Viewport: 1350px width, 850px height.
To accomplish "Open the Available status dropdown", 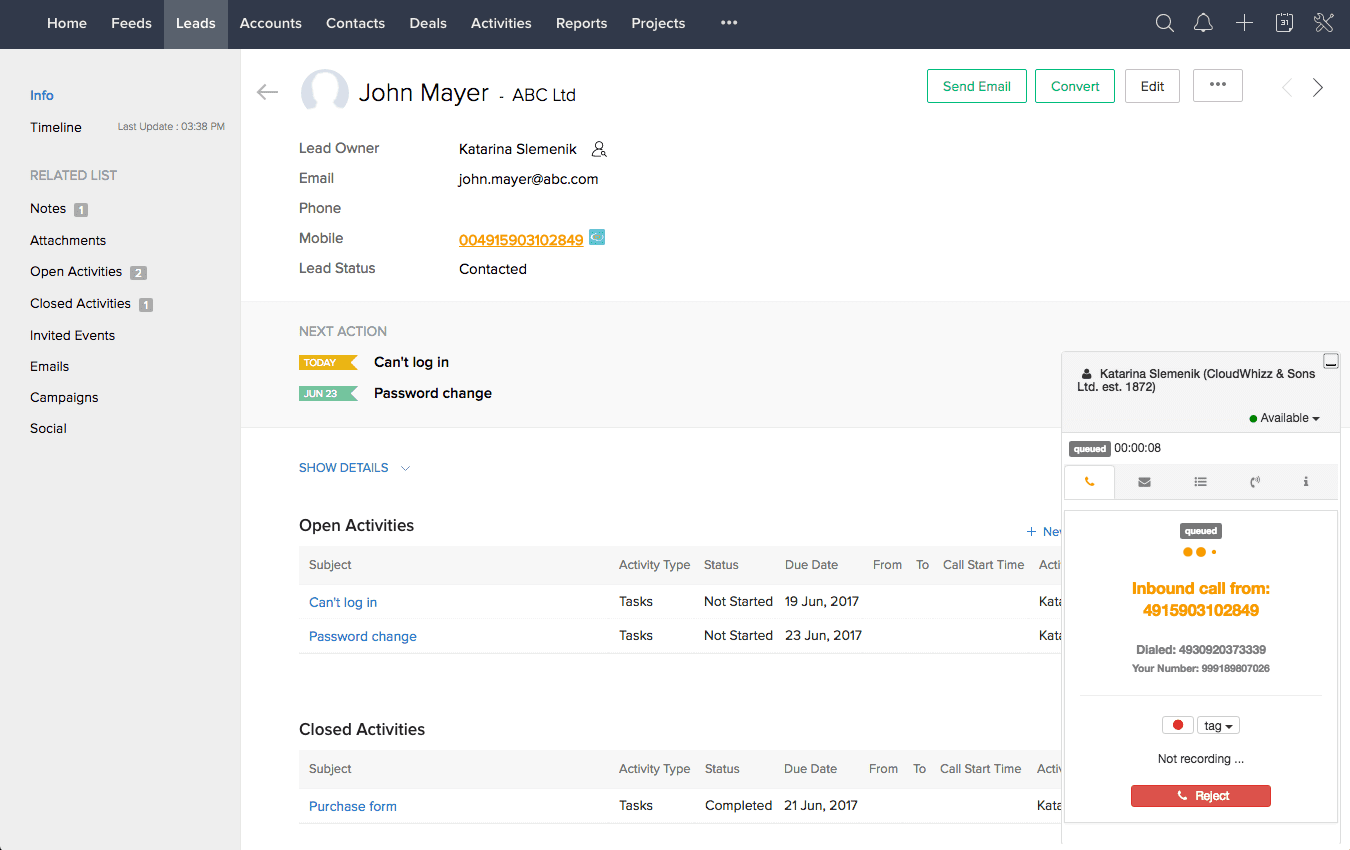I will coord(1285,418).
